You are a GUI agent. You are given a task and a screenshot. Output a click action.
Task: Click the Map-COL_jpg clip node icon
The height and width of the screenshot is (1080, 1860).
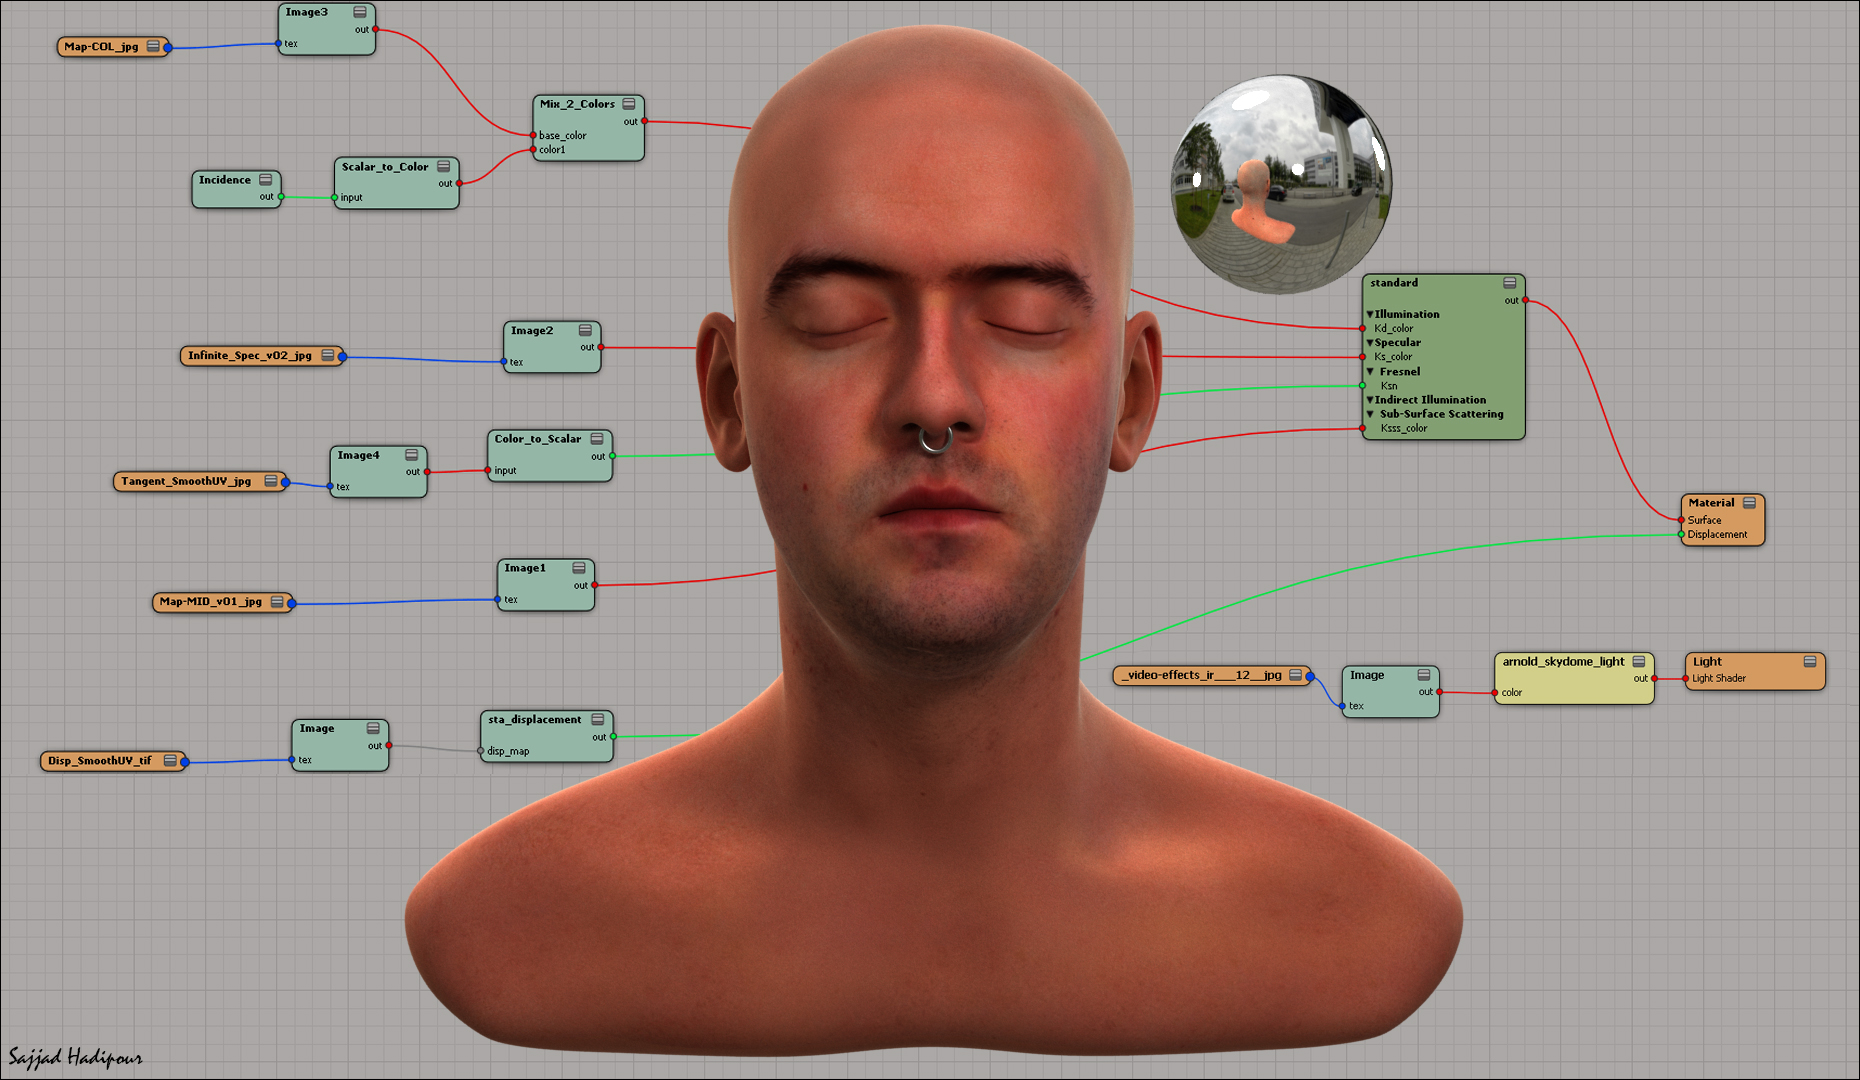[x=153, y=46]
